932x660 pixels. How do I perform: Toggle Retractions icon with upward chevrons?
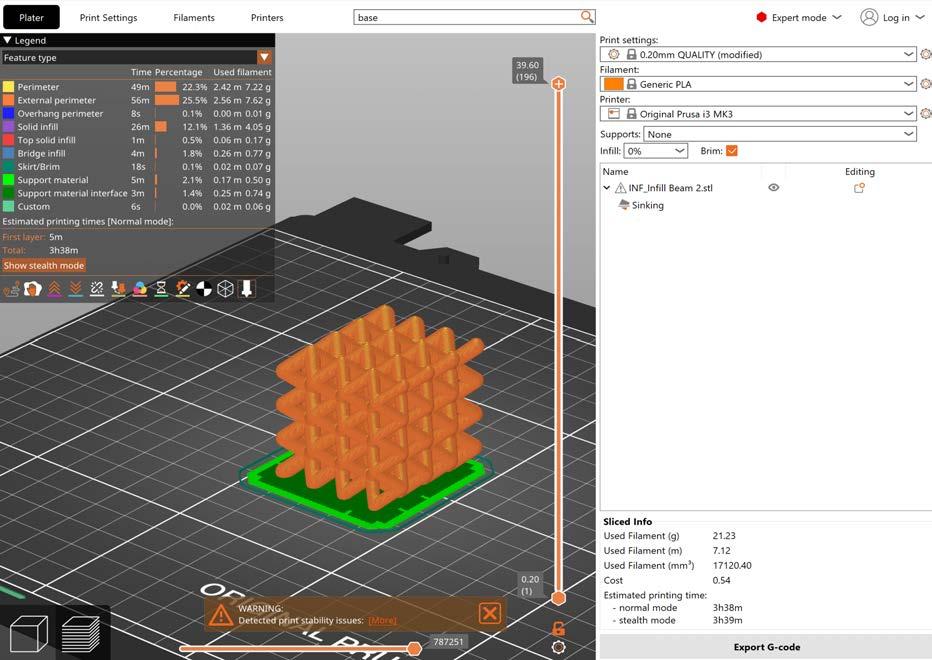54,290
